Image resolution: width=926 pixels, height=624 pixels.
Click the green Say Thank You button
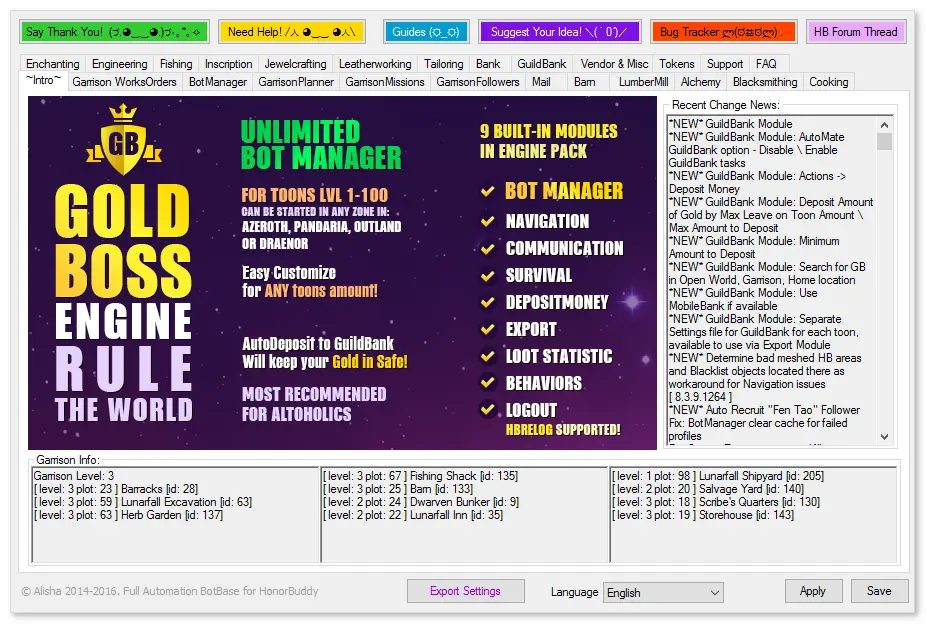113,32
